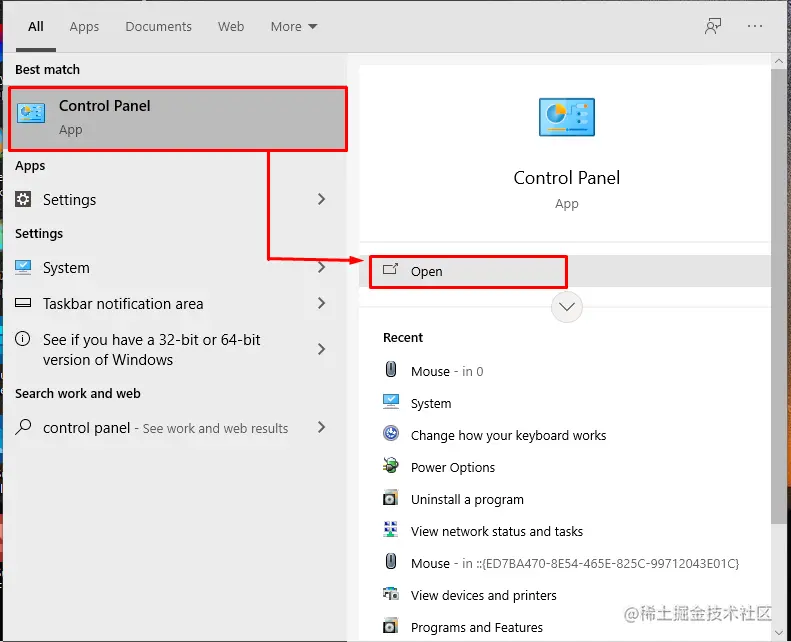The height and width of the screenshot is (642, 791).
Task: Switch to the Documents tab
Action: (x=158, y=27)
